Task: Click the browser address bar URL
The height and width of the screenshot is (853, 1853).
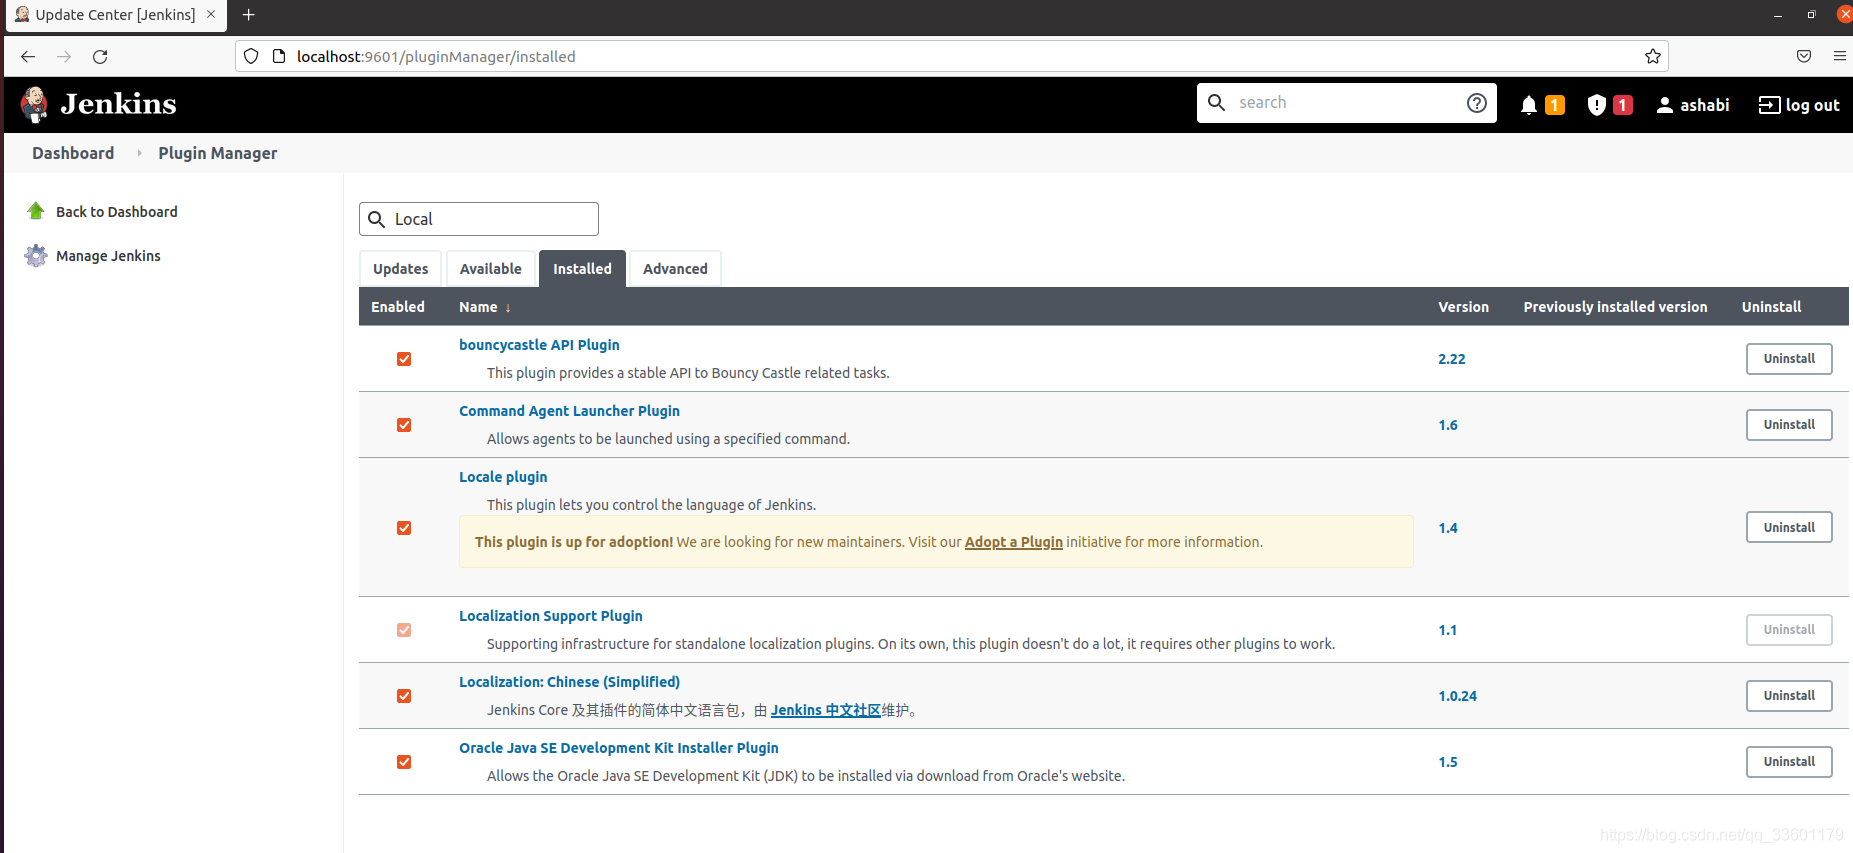Action: (436, 57)
